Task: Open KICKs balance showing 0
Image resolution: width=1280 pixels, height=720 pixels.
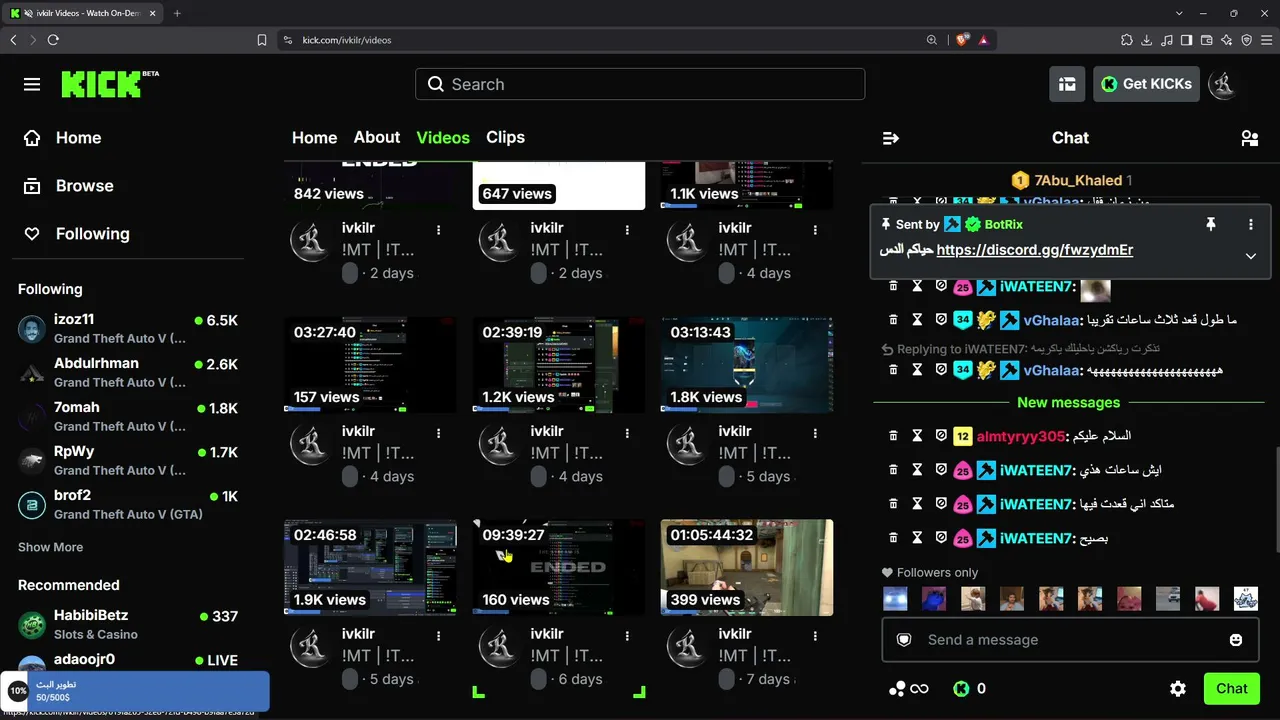Action: pyautogui.click(x=969, y=689)
